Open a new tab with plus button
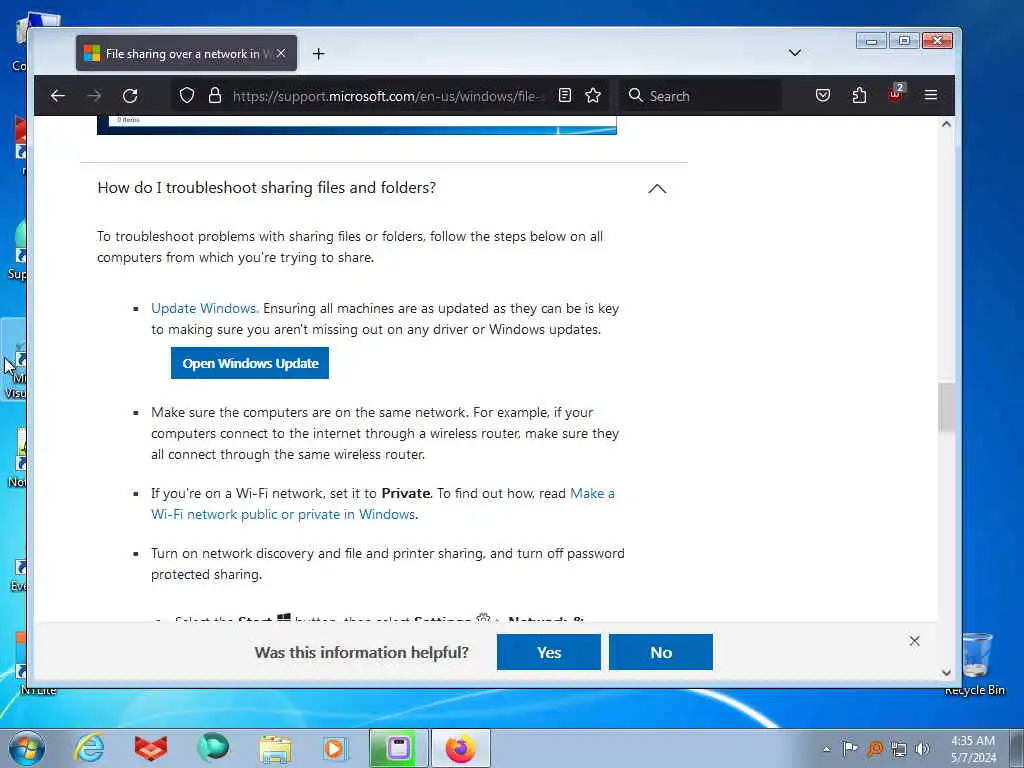 319,54
